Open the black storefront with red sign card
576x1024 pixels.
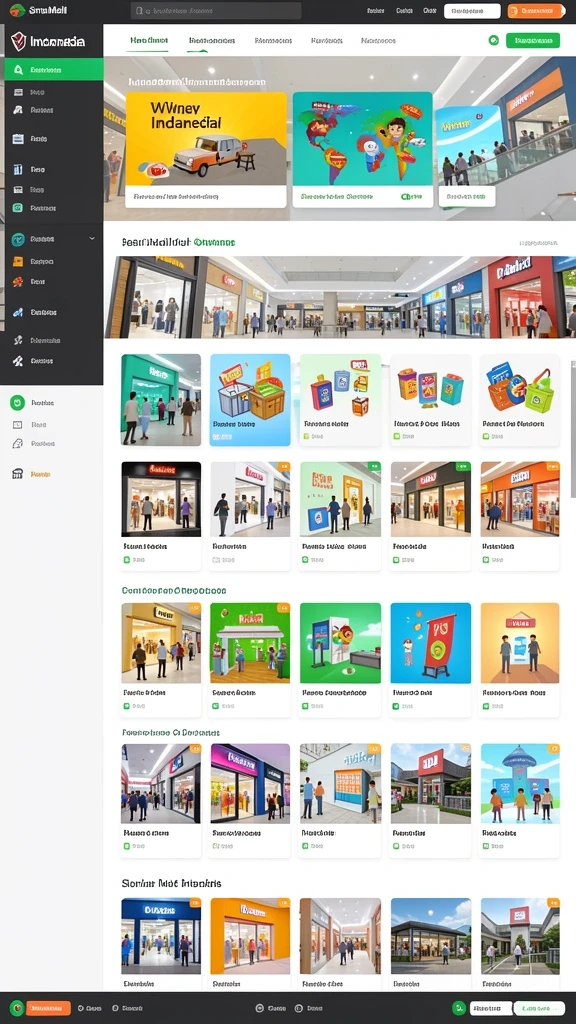coord(161,515)
